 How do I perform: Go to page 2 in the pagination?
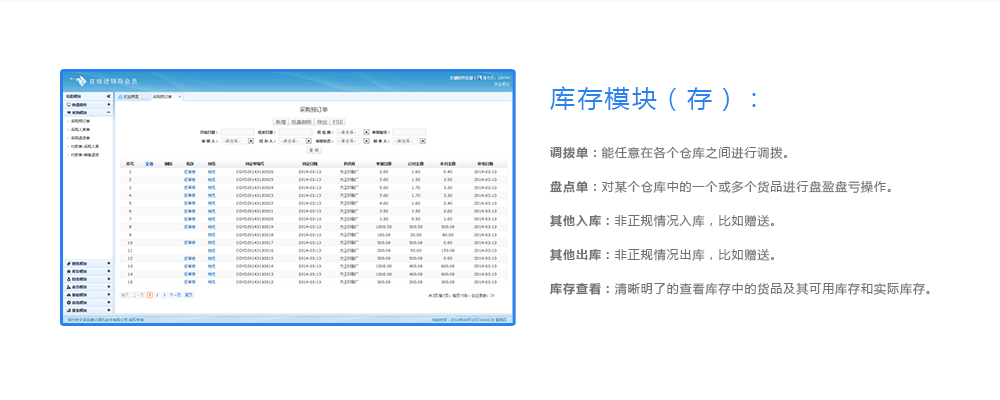pos(157,295)
